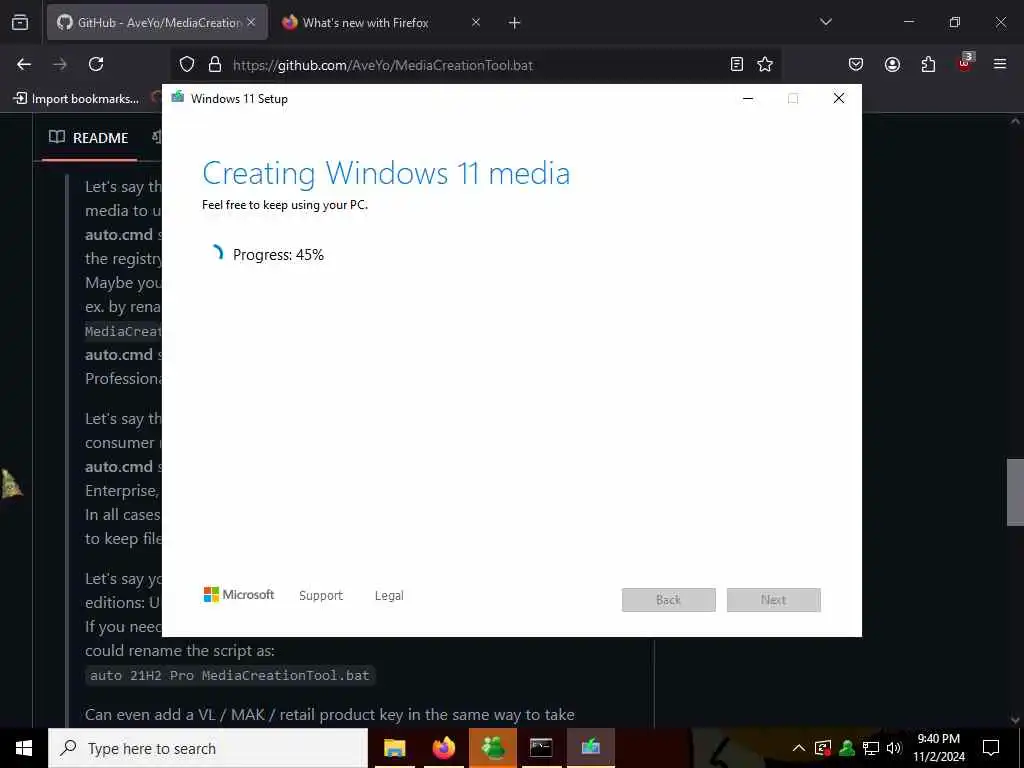Viewport: 1024px width, 768px height.
Task: Open notification action center icon
Action: coord(991,748)
